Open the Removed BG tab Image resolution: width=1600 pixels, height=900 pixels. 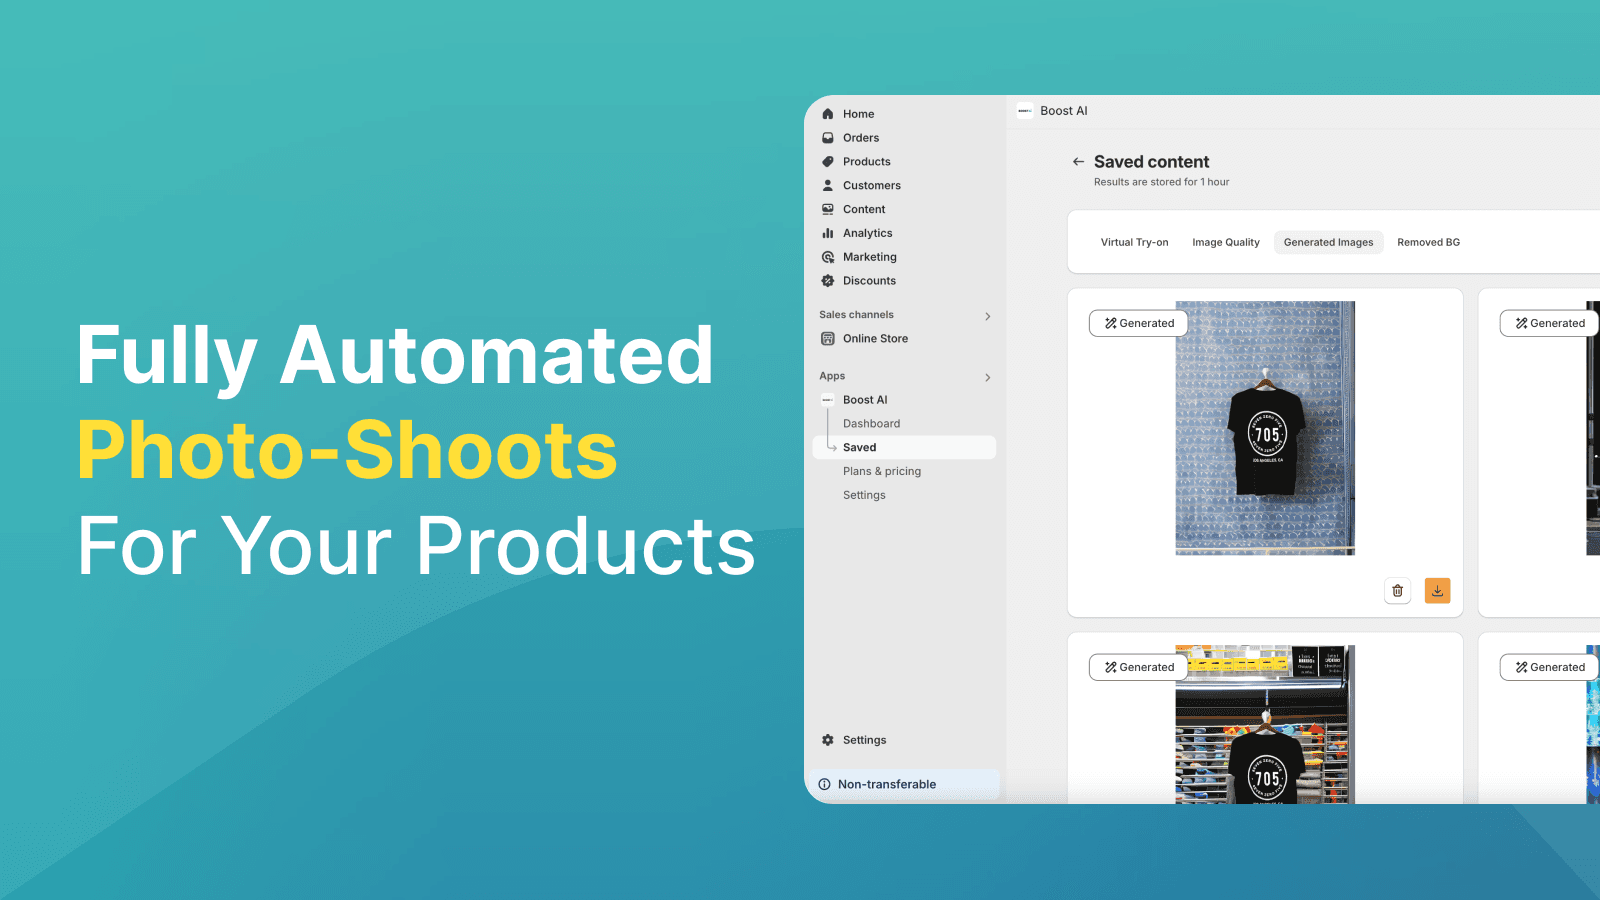click(x=1428, y=242)
